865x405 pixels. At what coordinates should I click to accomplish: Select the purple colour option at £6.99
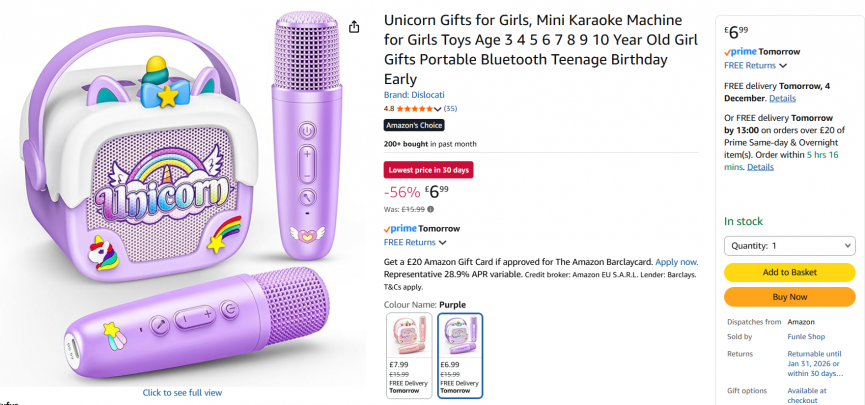(x=460, y=355)
